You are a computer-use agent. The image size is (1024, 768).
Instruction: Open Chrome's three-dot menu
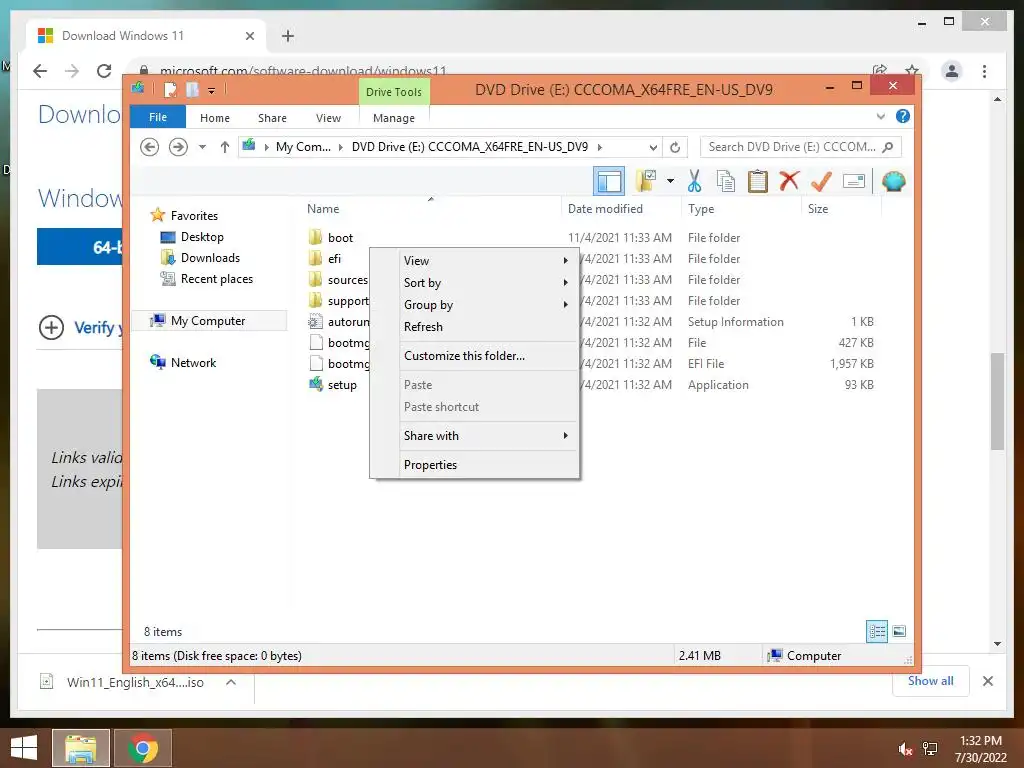coord(984,71)
